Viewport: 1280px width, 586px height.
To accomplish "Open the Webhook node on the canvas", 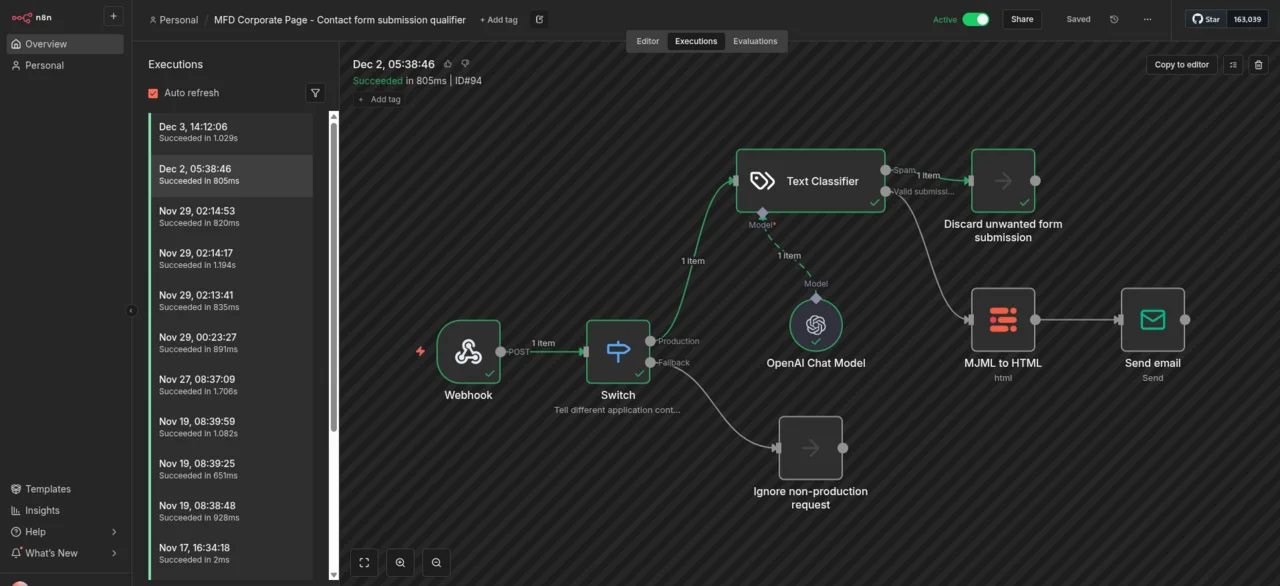I will [468, 352].
